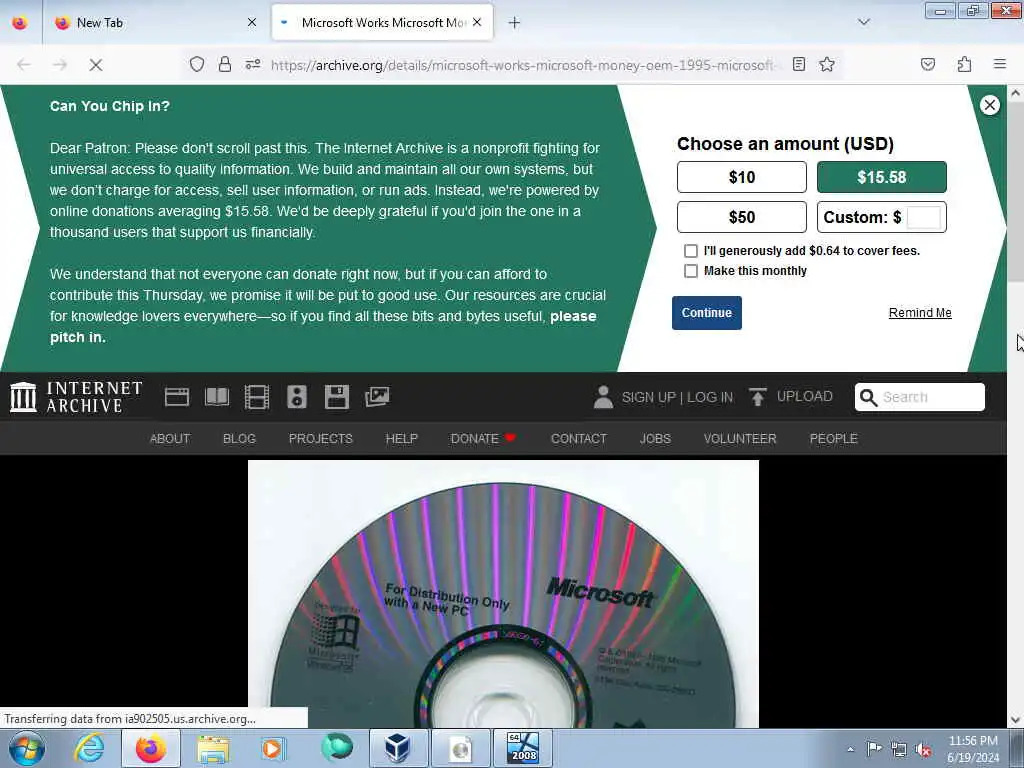Select the $10 donation amount
The height and width of the screenshot is (768, 1024).
(x=741, y=177)
